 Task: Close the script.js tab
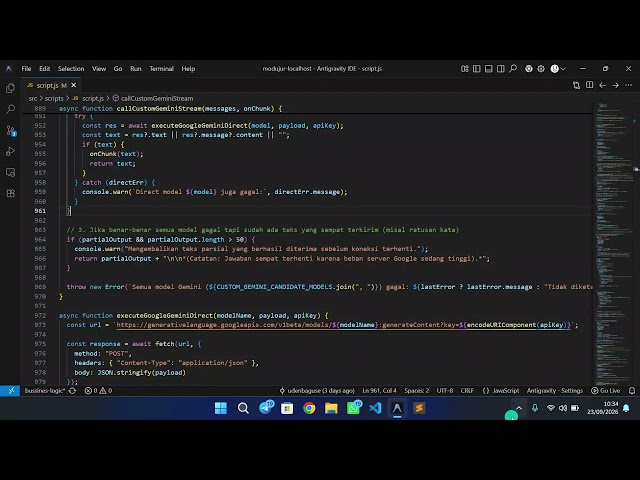click(73, 85)
